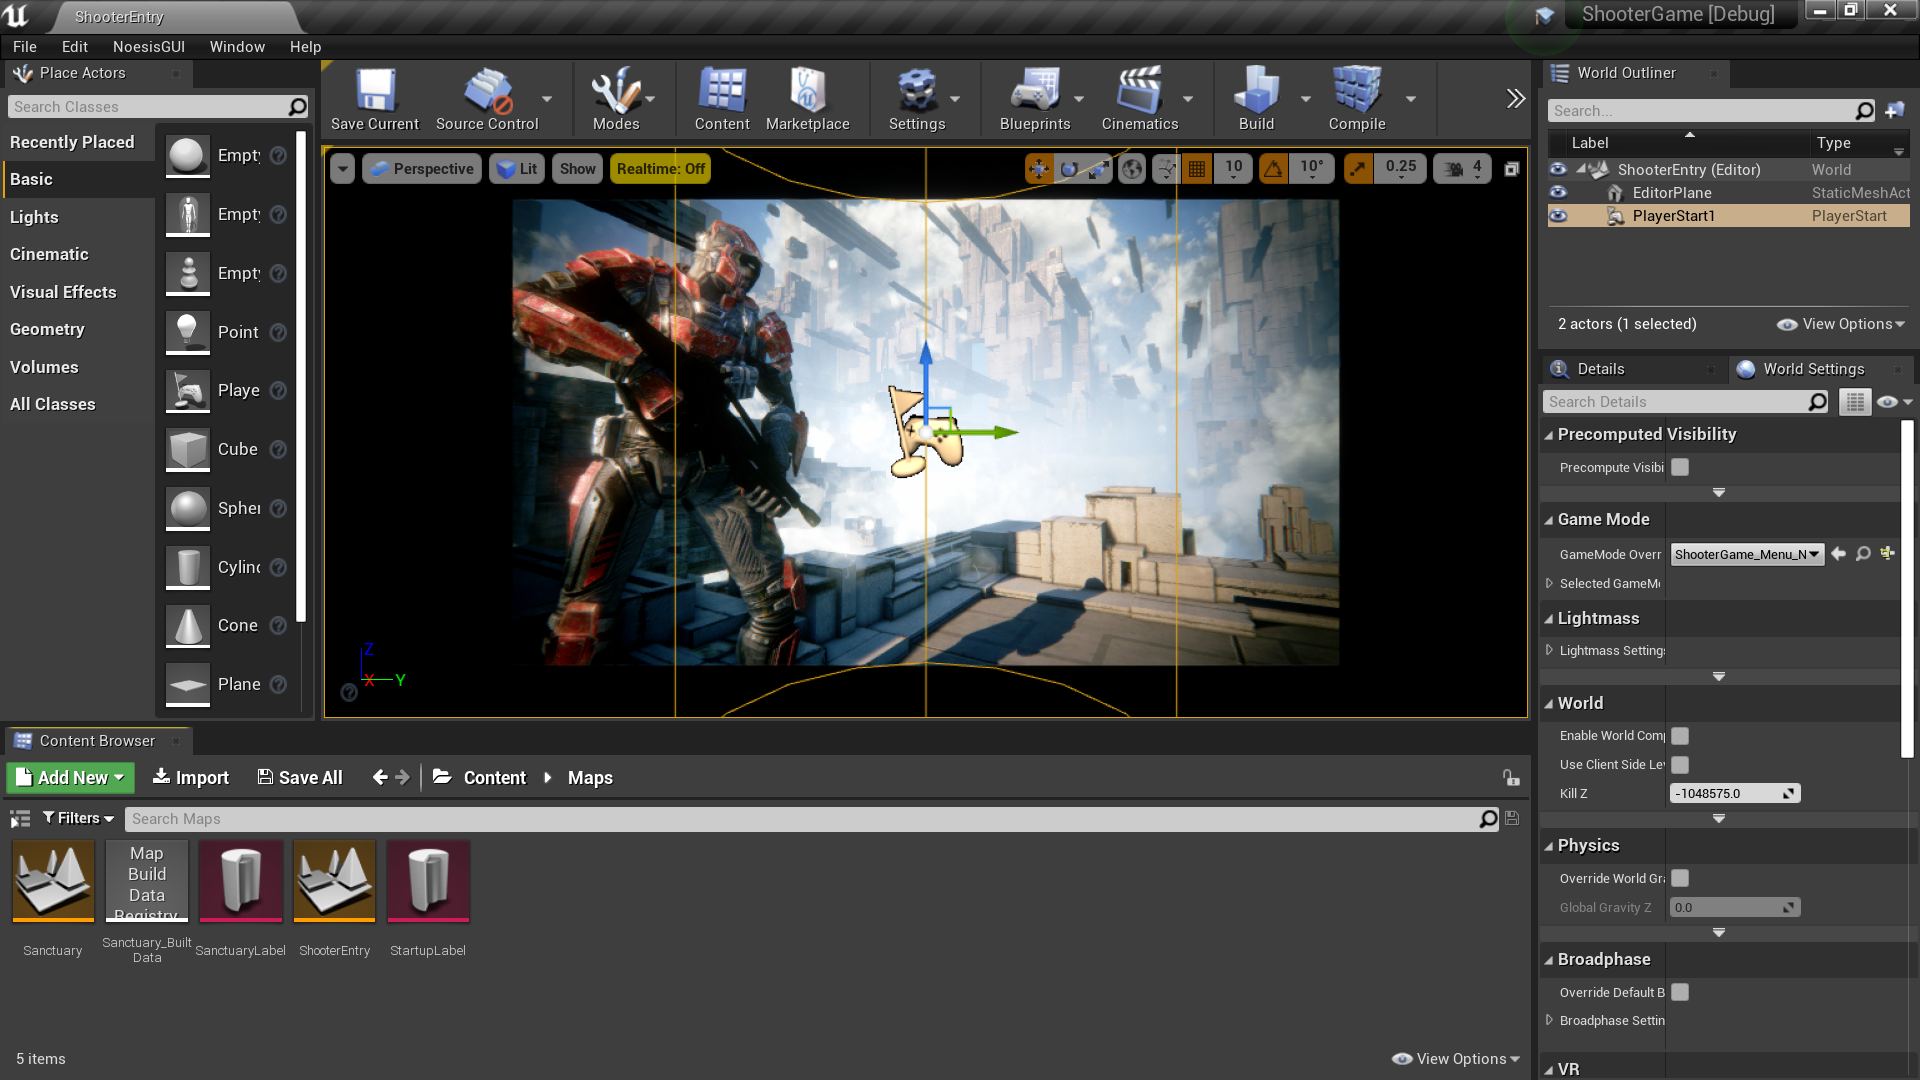Click the Import button in Content Browser

click(x=190, y=778)
